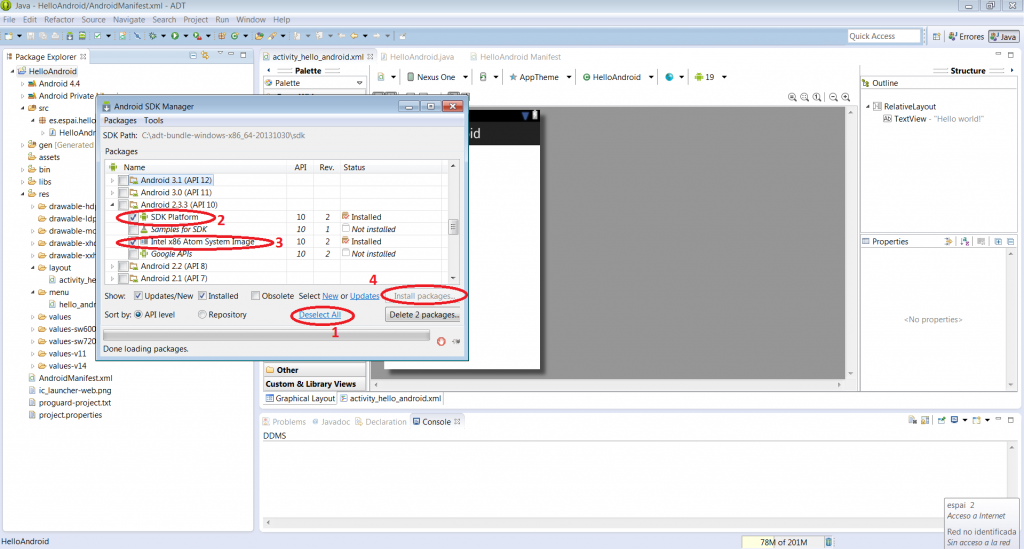The height and width of the screenshot is (549, 1024).
Task: Click the green Run button in toolbar
Action: click(x=174, y=36)
